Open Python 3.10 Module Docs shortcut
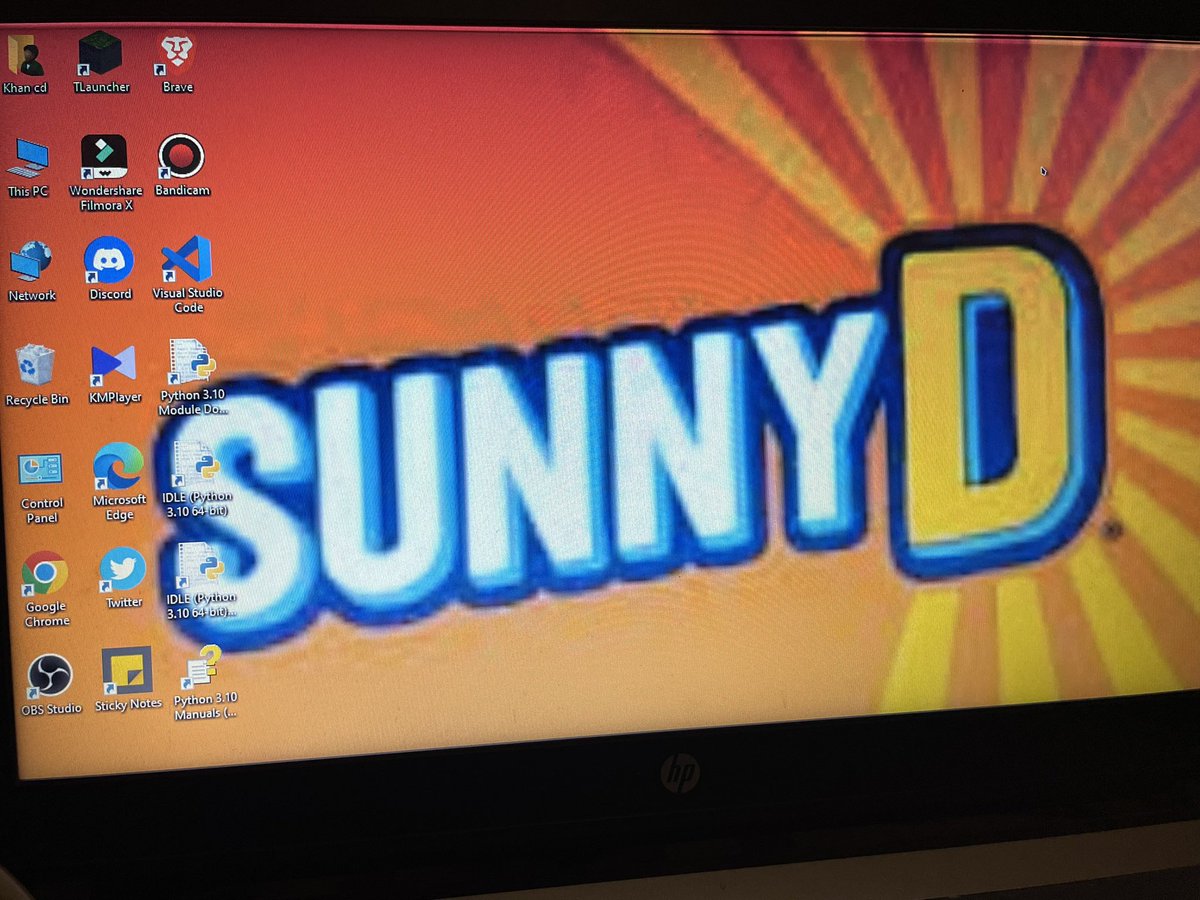The height and width of the screenshot is (900, 1200). pos(193,364)
